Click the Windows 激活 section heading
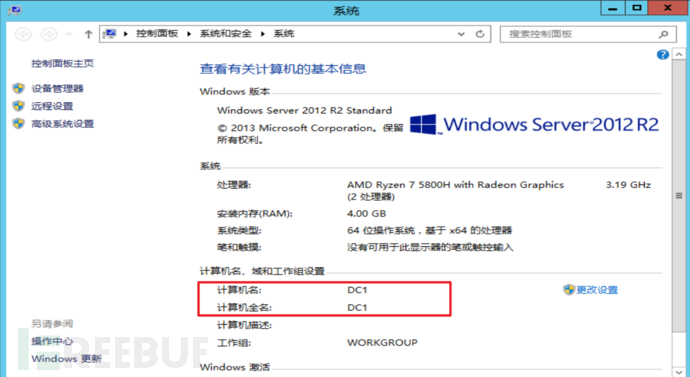The height and width of the screenshot is (377, 690). (x=235, y=367)
